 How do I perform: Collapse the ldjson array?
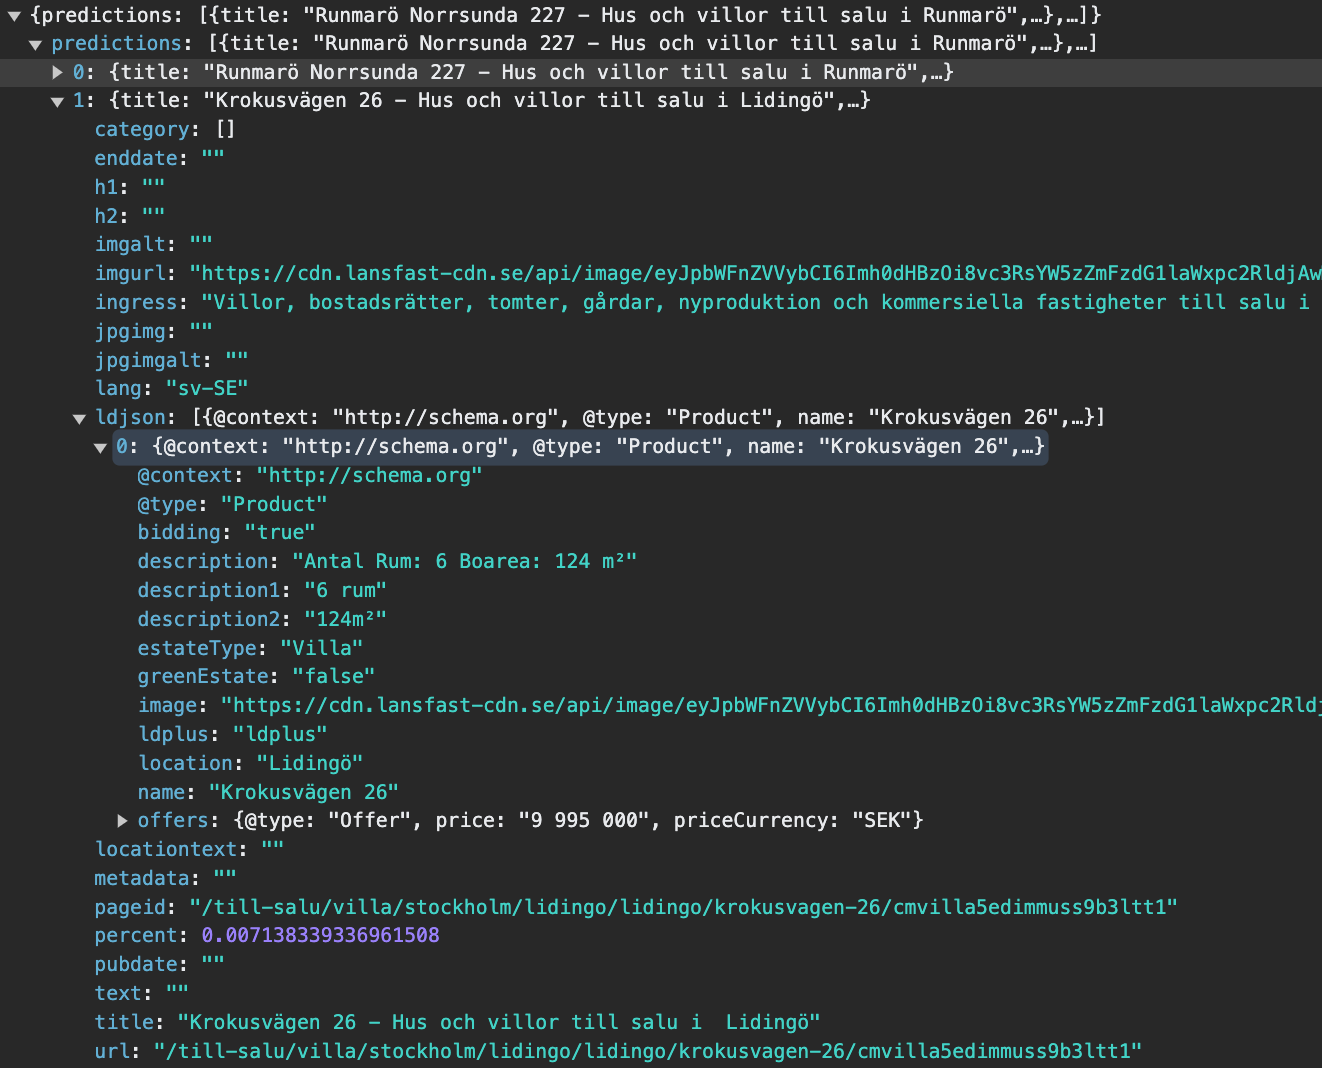point(79,418)
